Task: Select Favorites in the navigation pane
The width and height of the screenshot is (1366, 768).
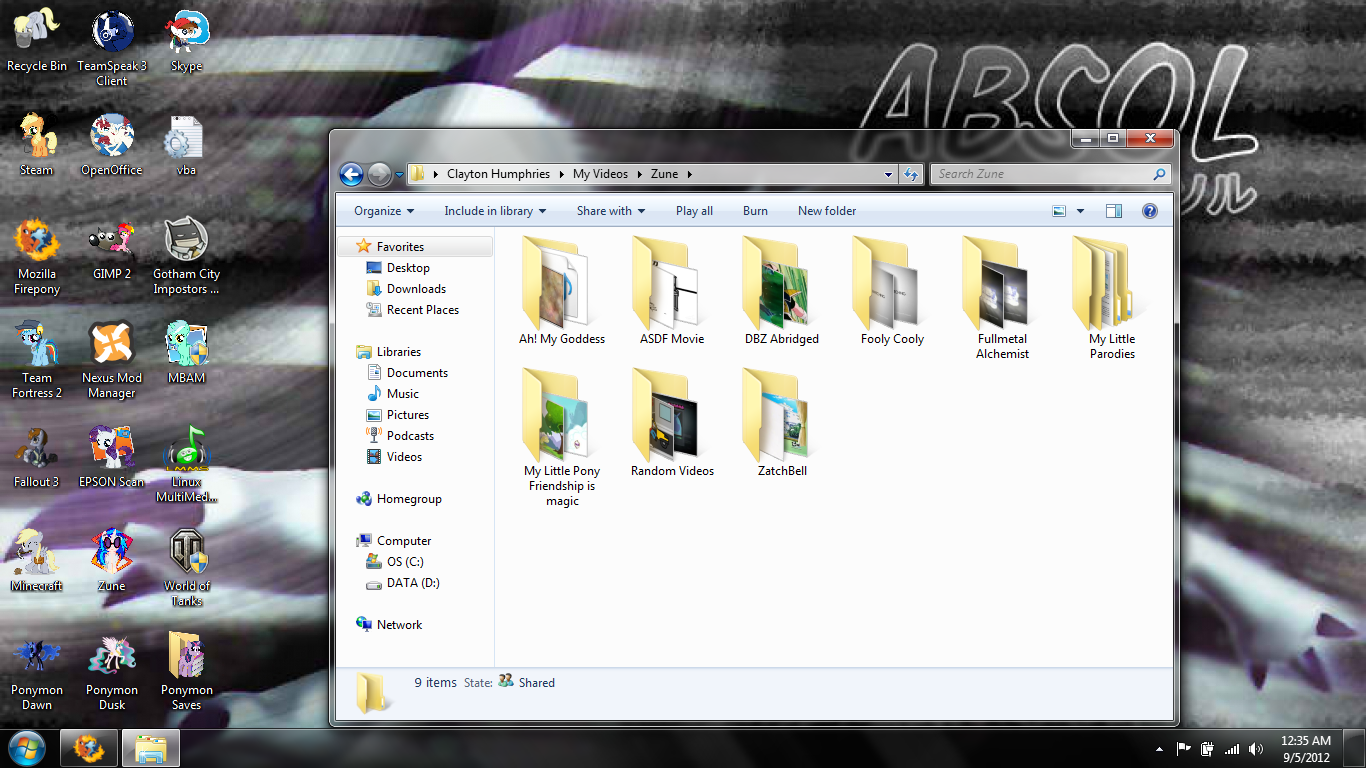Action: click(414, 247)
